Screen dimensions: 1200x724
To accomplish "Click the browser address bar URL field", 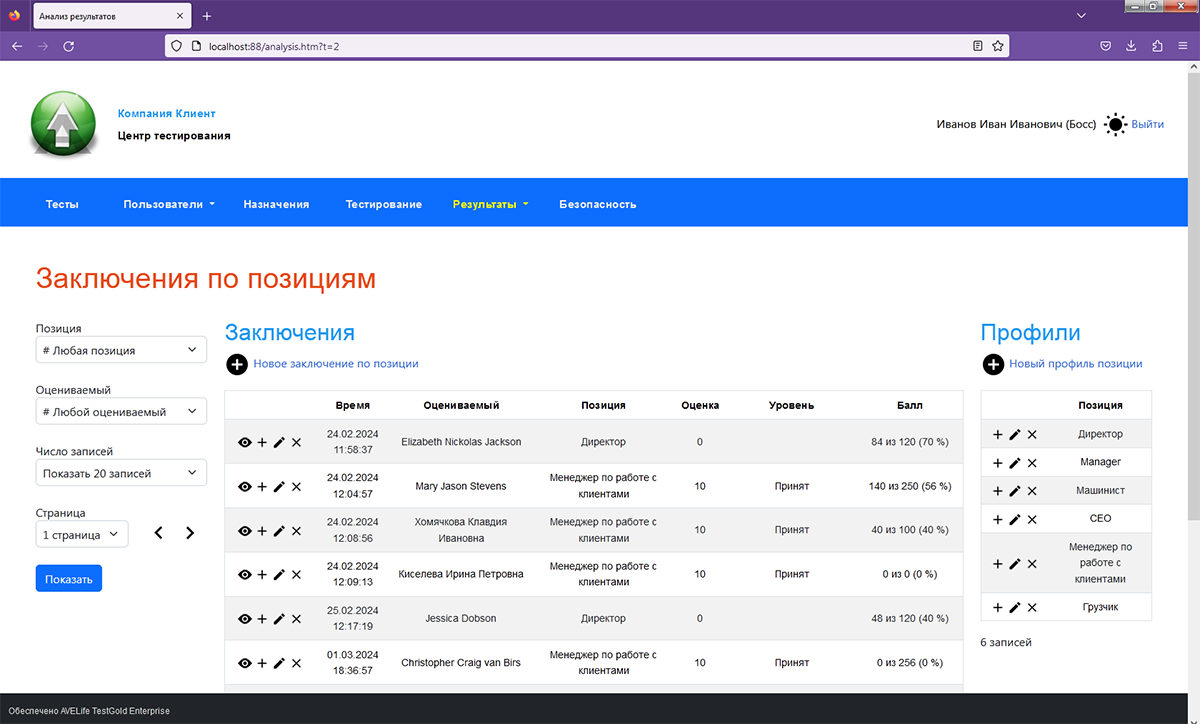I will (580, 46).
